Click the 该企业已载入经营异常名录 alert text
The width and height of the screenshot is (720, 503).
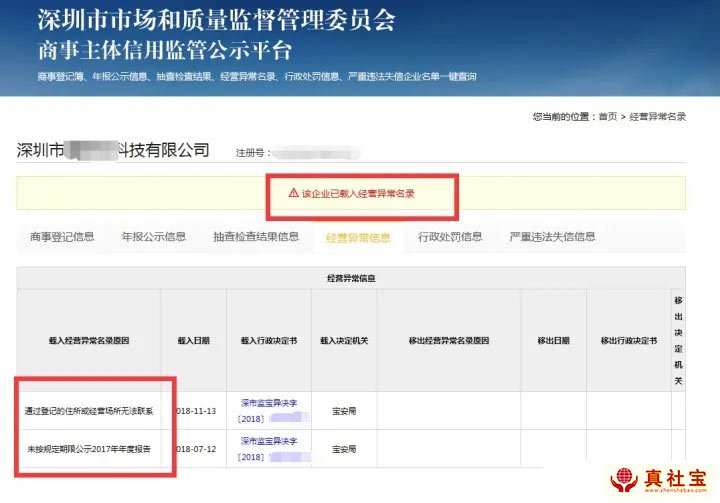tap(358, 193)
